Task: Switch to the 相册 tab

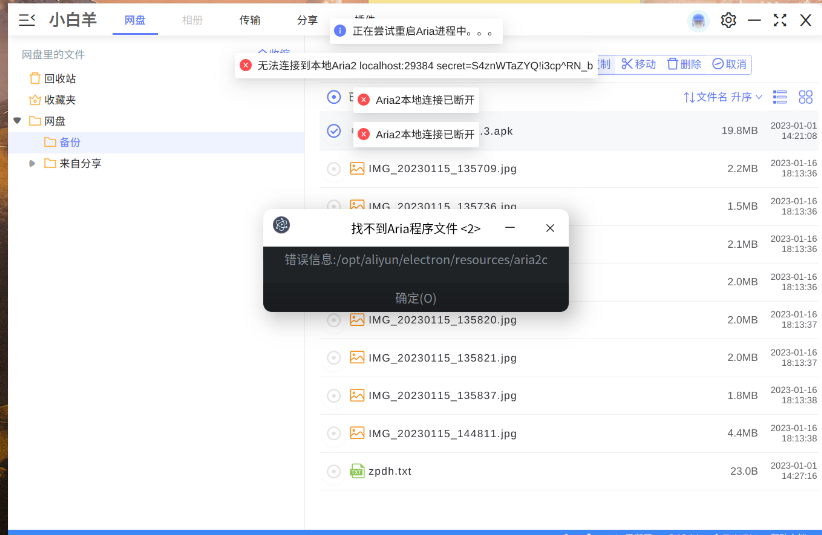Action: 192,20
